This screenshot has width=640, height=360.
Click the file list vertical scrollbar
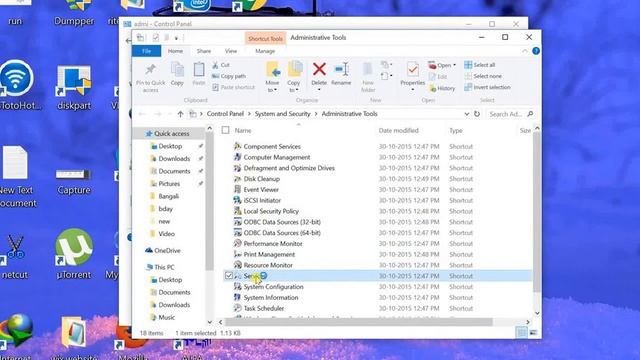click(537, 211)
